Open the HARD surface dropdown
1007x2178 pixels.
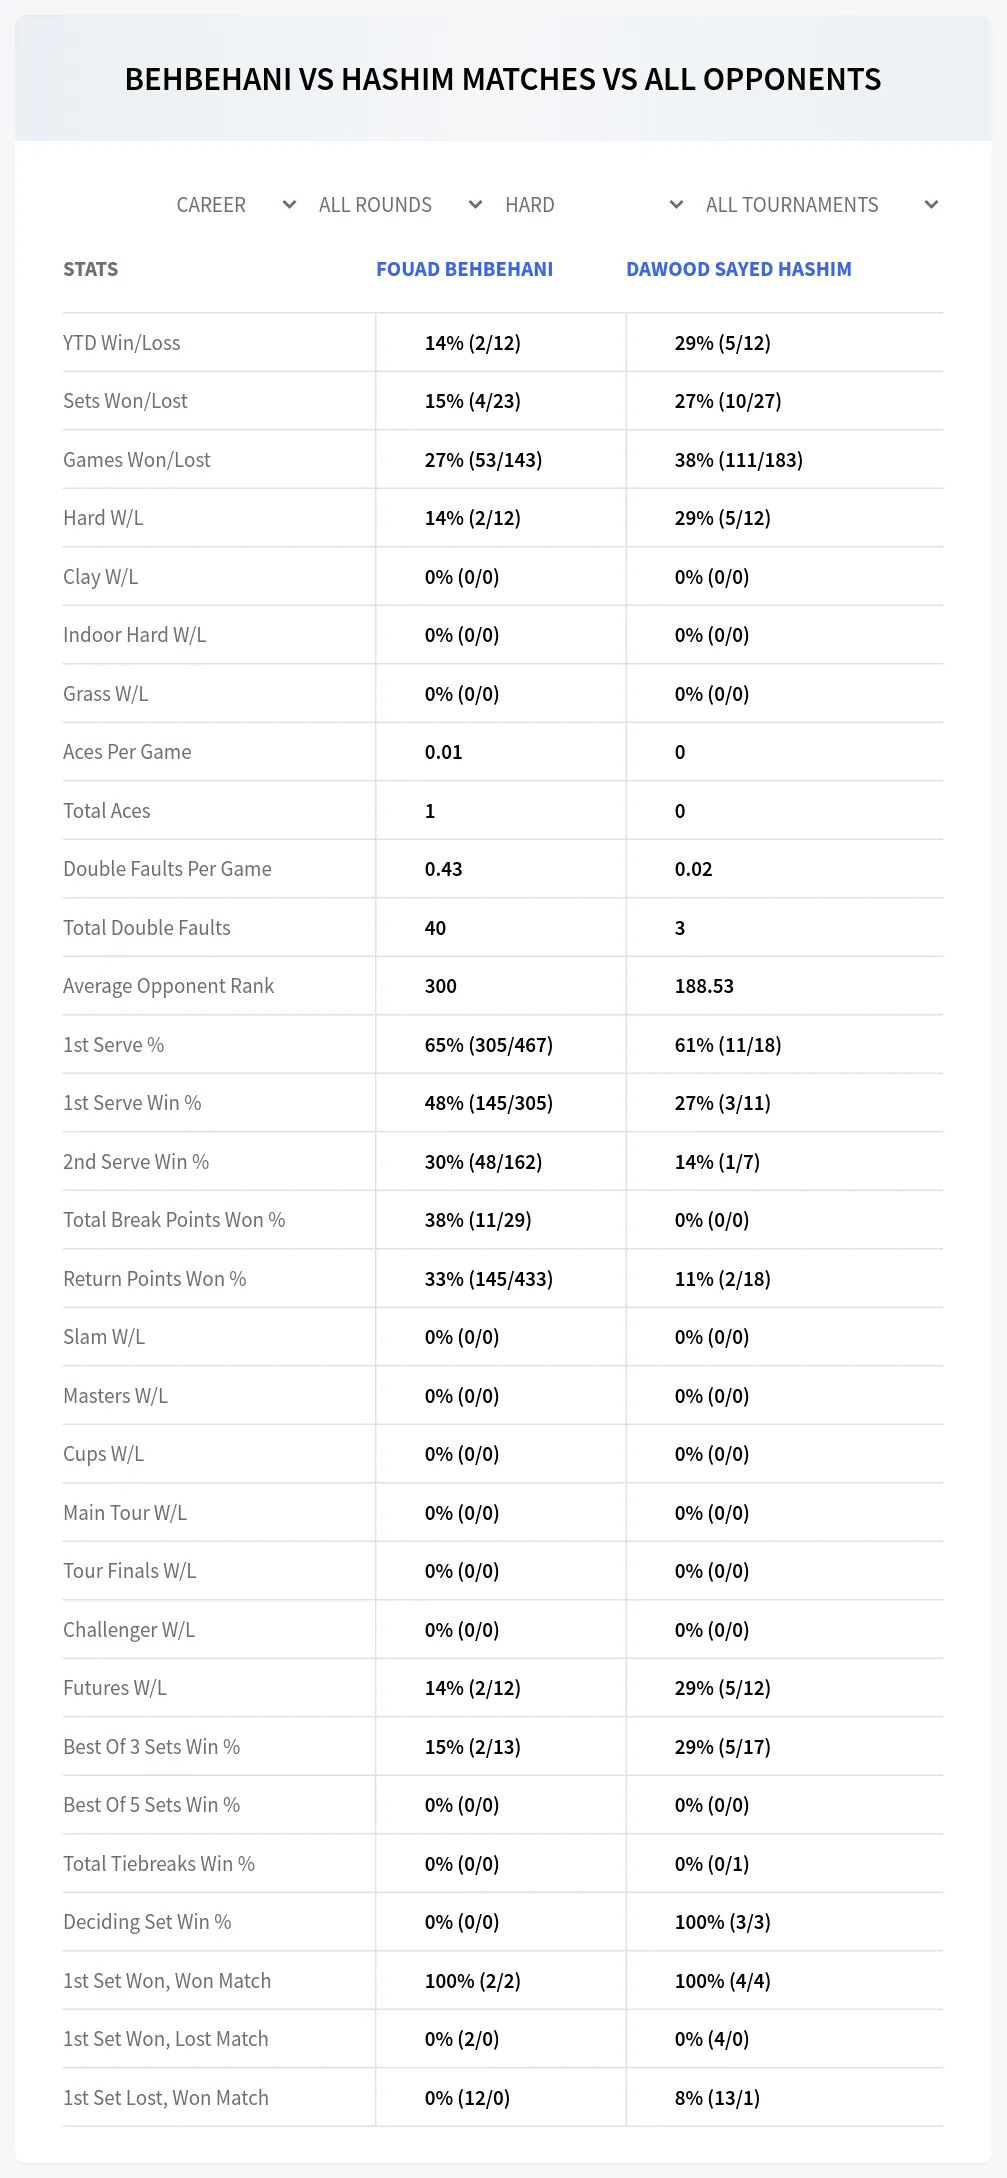(594, 205)
